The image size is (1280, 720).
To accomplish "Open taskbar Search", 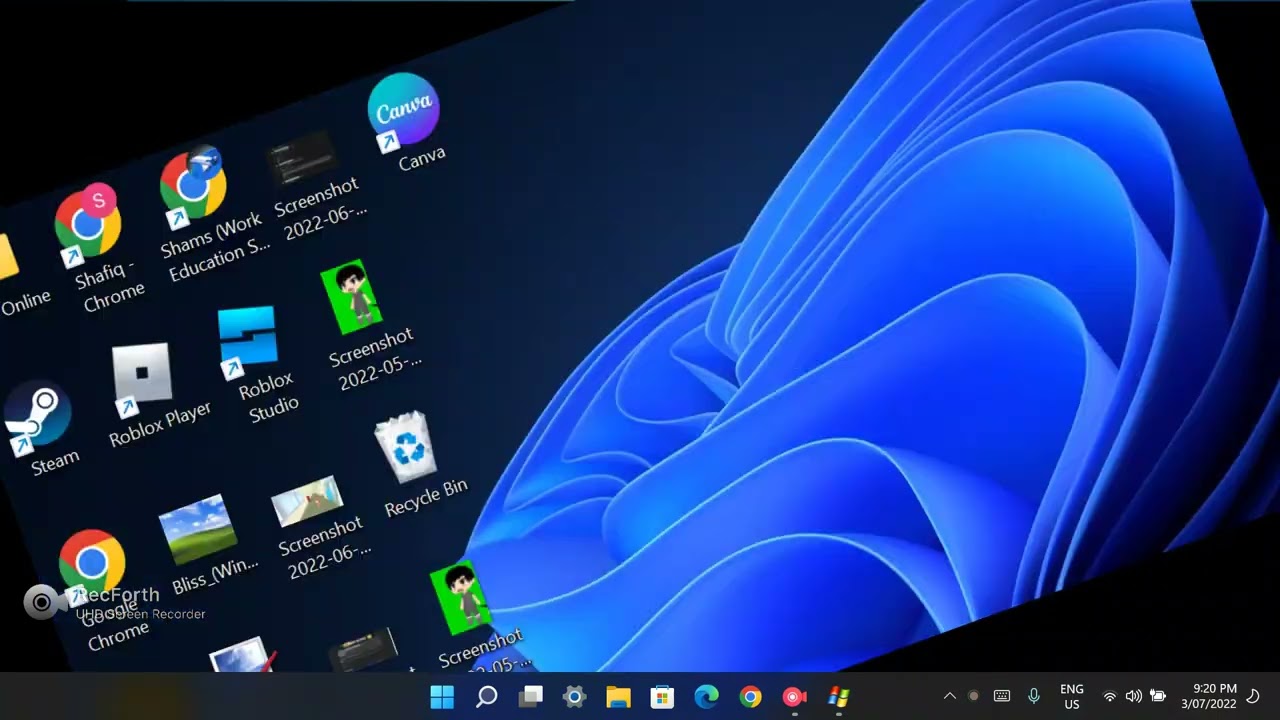I will click(486, 697).
